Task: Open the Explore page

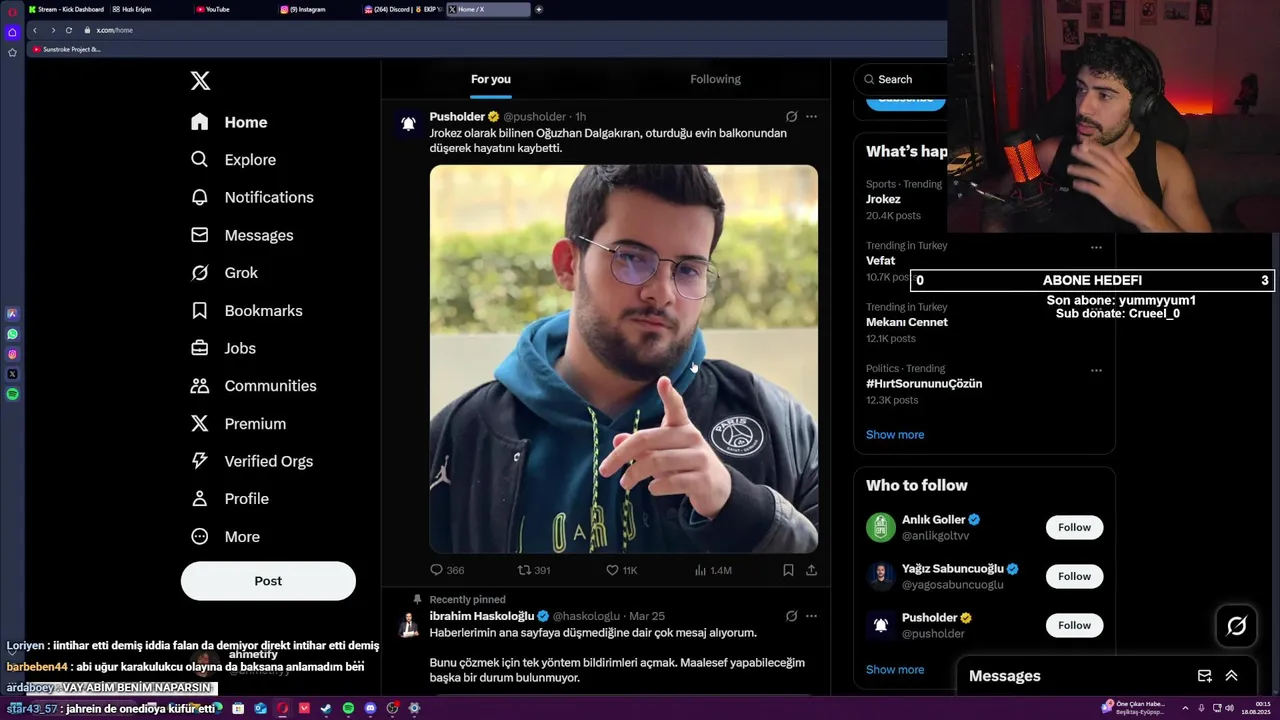Action: click(233, 160)
